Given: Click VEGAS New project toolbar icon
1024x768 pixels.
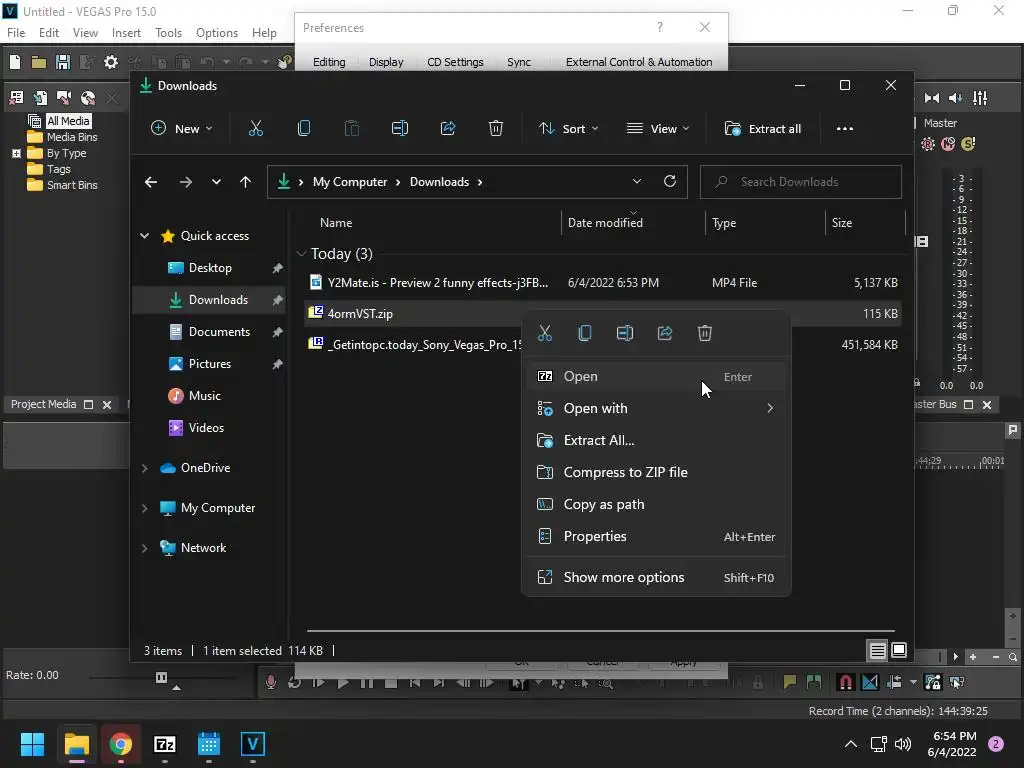Looking at the screenshot, I should pyautogui.click(x=15, y=62).
